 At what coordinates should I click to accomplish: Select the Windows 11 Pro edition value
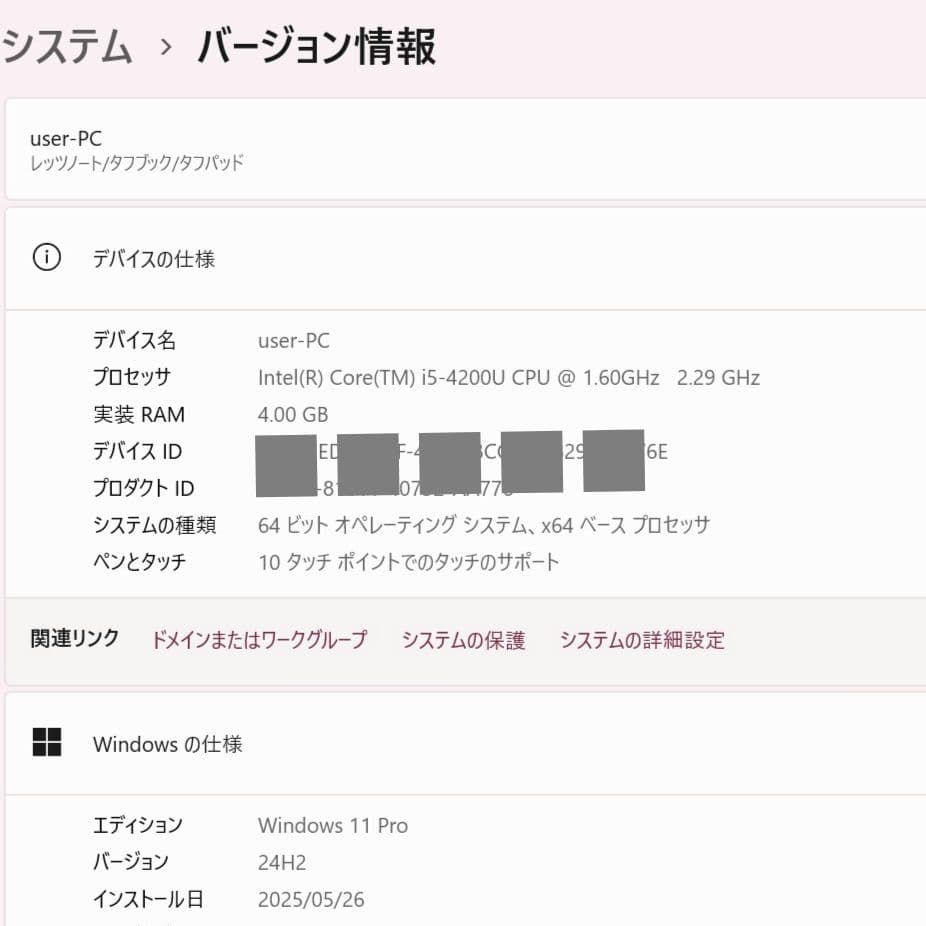tap(333, 825)
